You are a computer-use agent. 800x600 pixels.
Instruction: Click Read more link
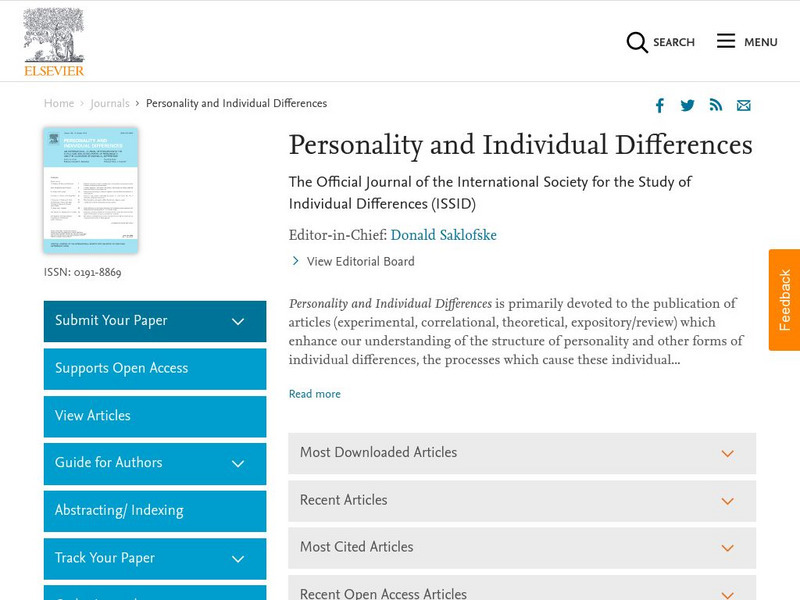click(x=314, y=394)
